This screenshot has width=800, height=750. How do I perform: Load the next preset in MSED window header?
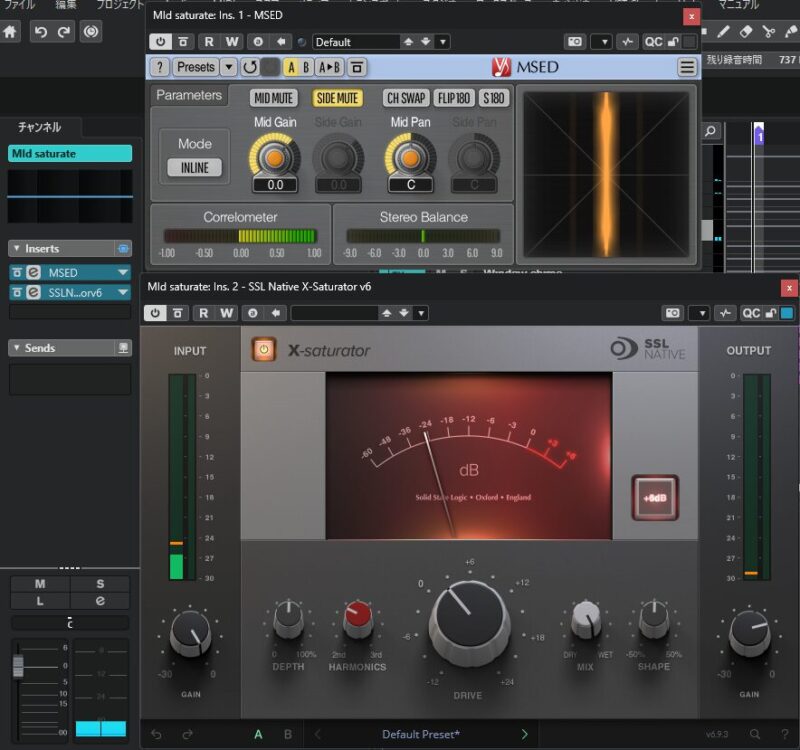point(426,42)
